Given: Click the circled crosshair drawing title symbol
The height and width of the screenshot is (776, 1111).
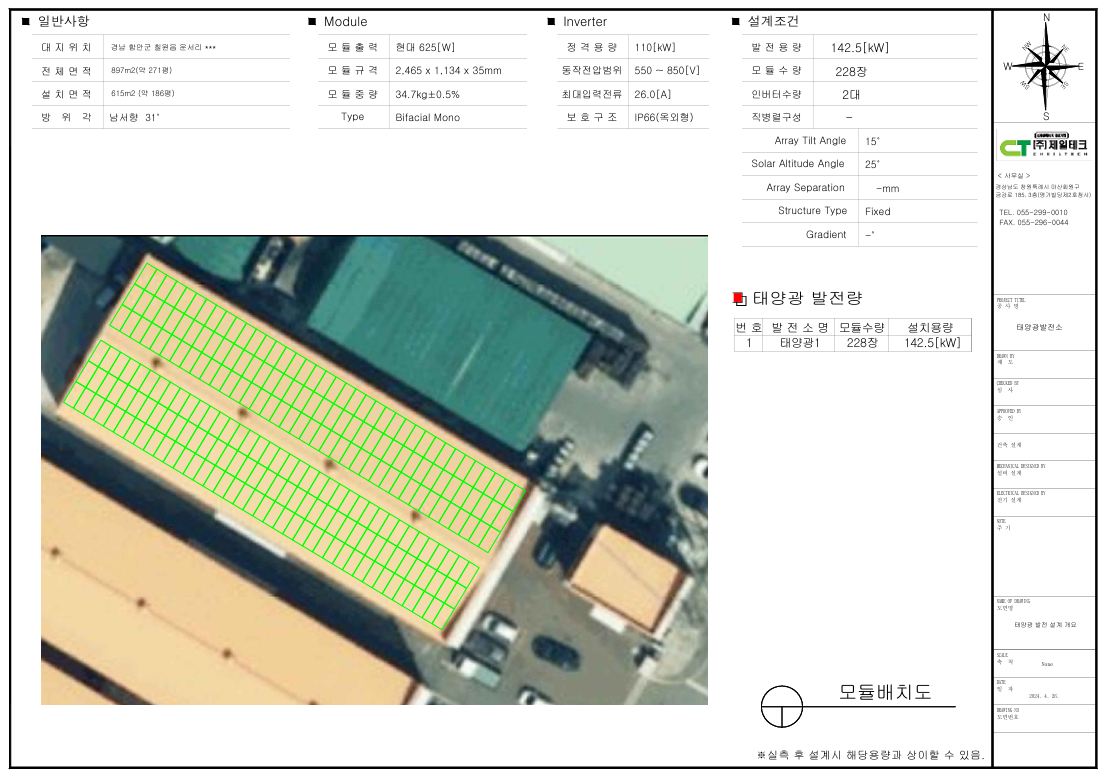Looking at the screenshot, I should (782, 707).
